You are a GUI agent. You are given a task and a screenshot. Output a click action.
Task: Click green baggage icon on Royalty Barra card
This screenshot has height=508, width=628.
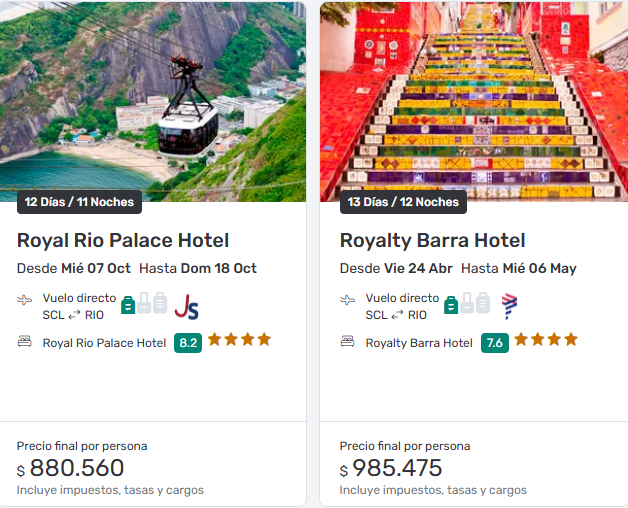pos(451,305)
